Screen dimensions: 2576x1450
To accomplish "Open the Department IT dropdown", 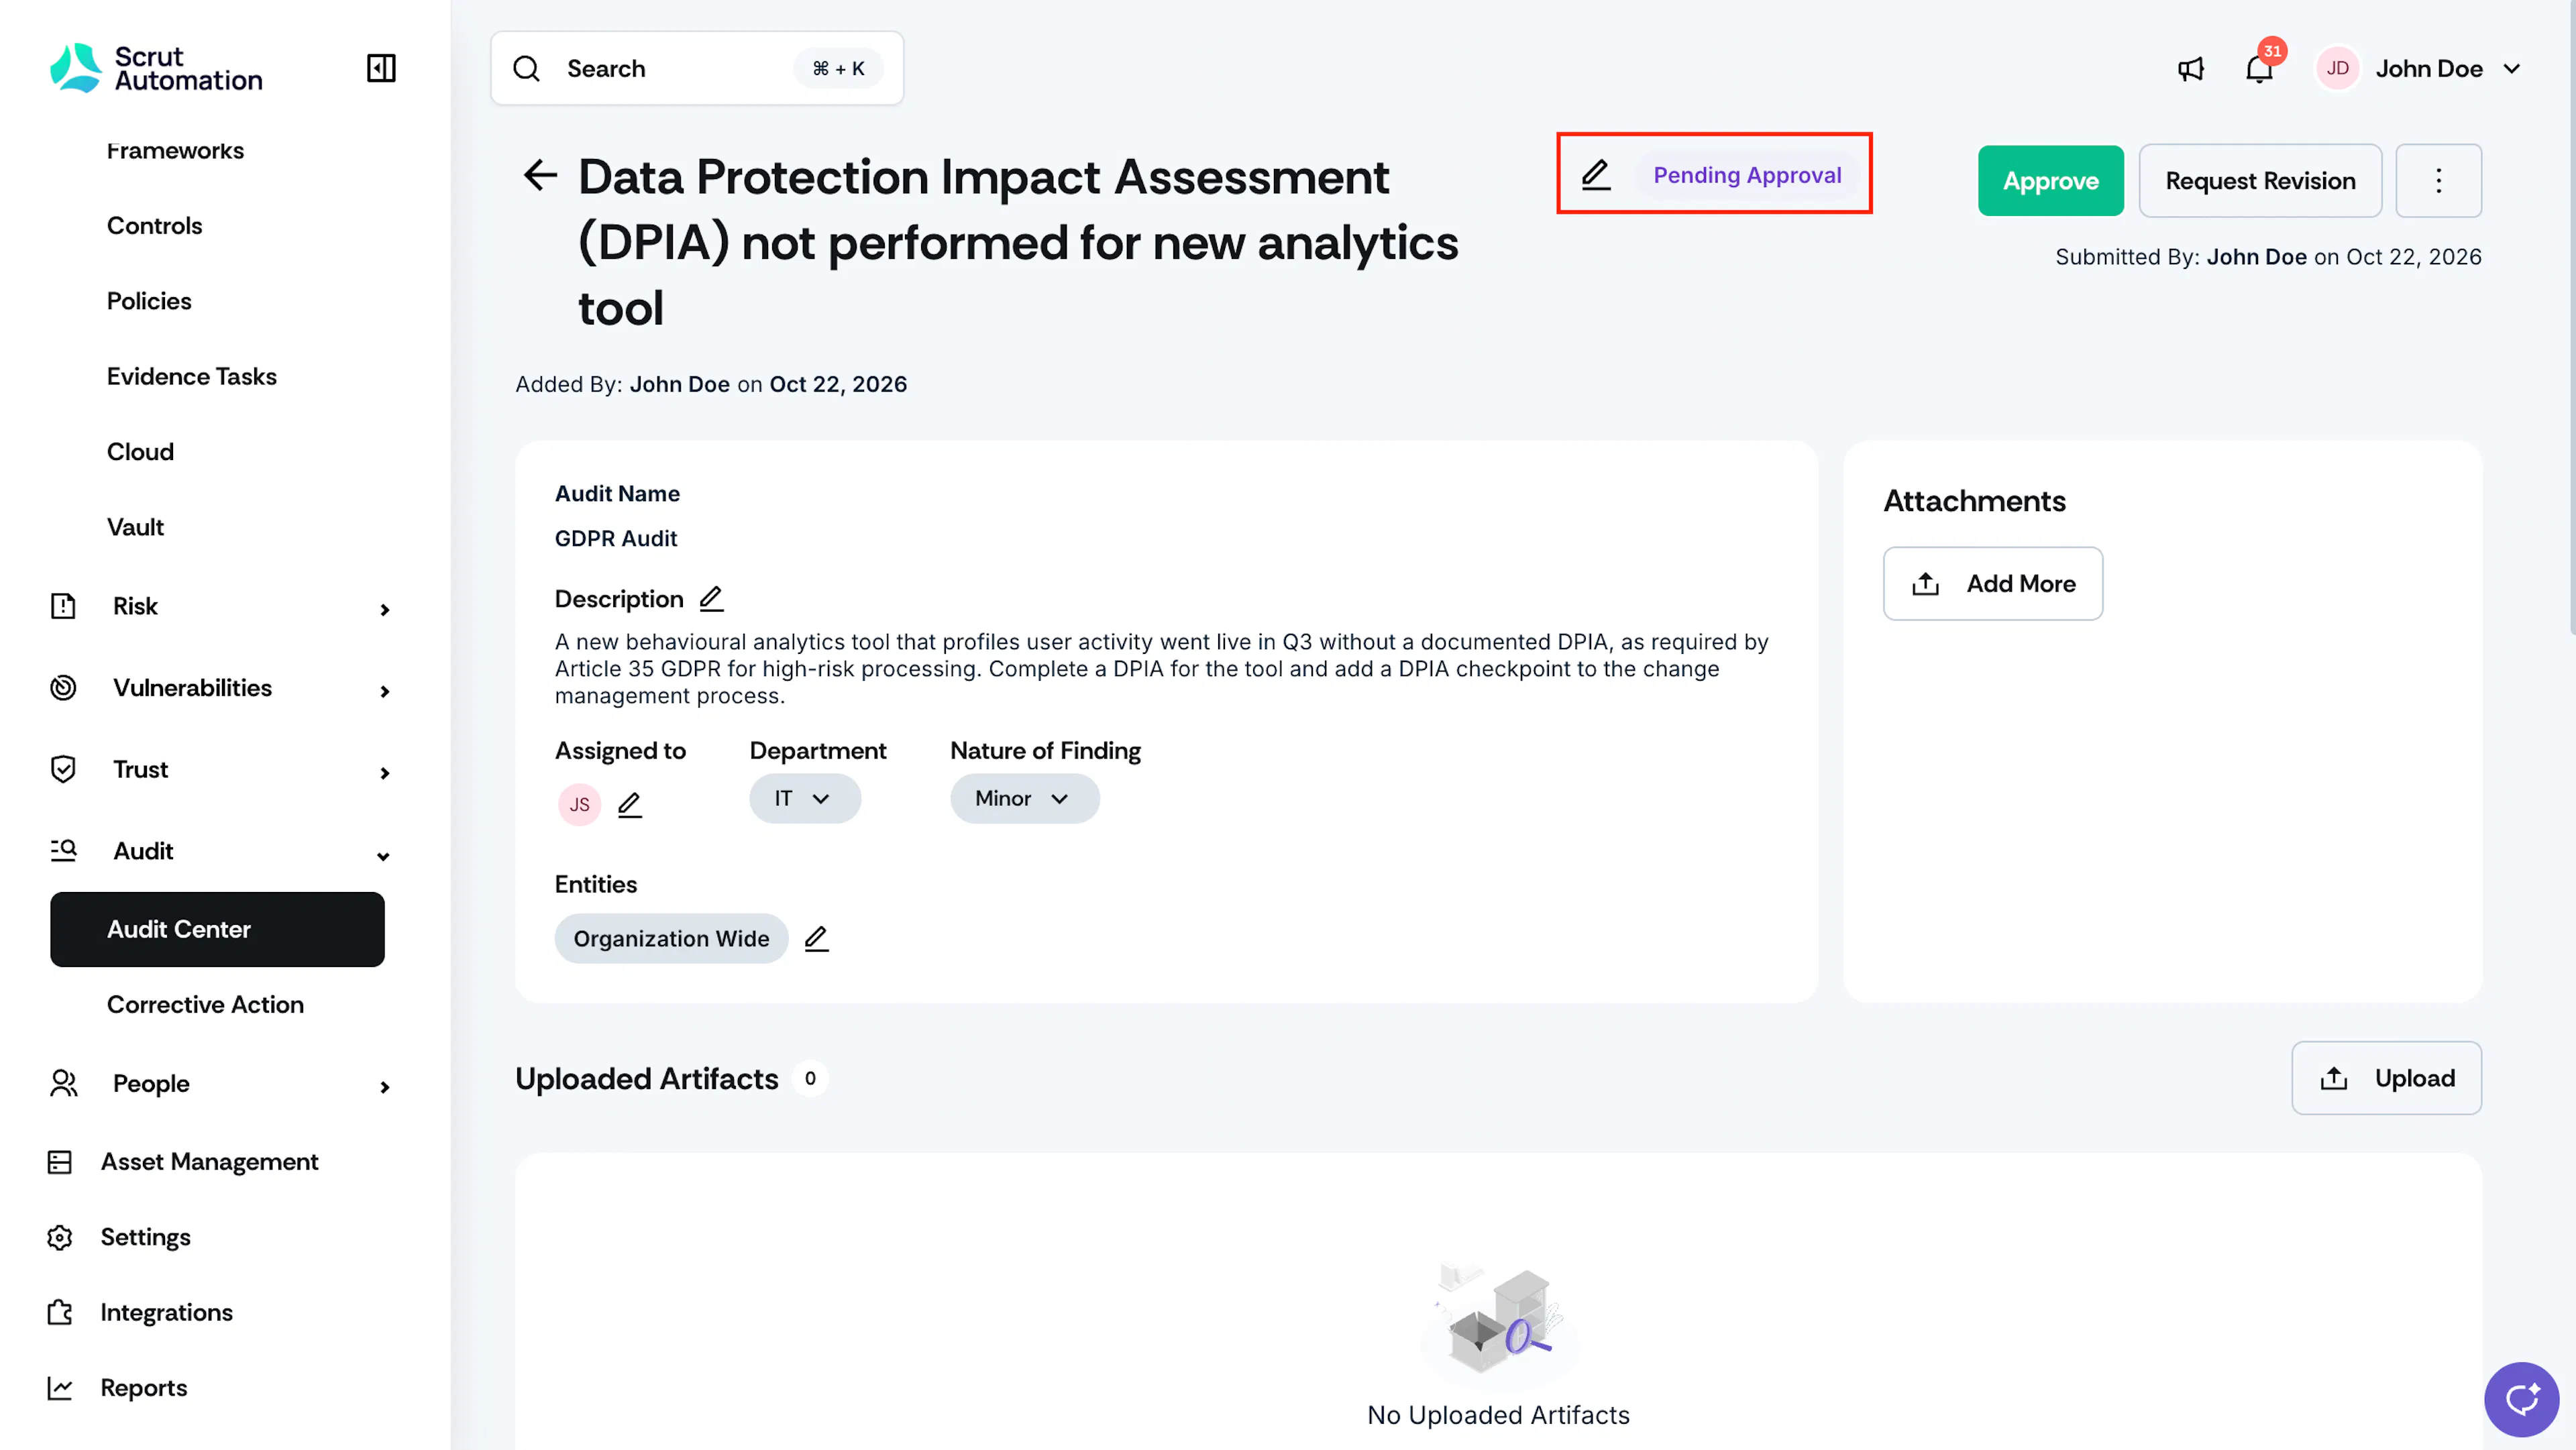I will pos(804,798).
